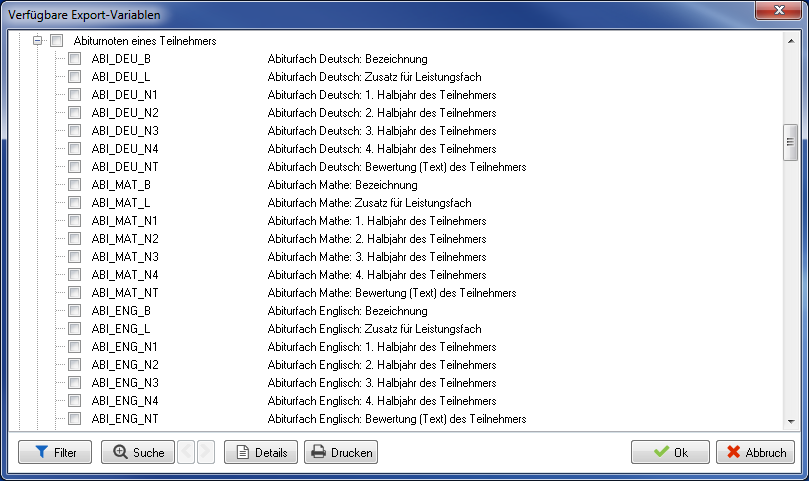Select the ABI_DEU_N4 checkbox
809x481 pixels.
click(74, 149)
